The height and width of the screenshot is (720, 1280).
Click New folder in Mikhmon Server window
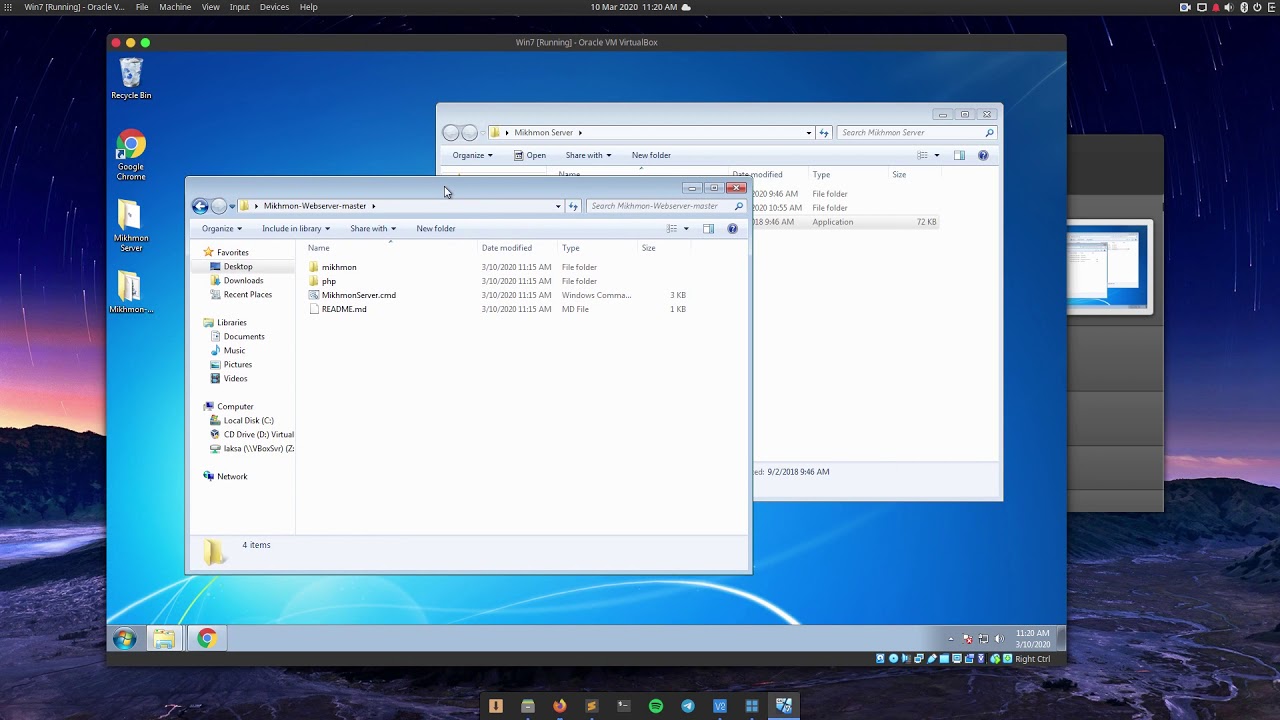(x=651, y=155)
